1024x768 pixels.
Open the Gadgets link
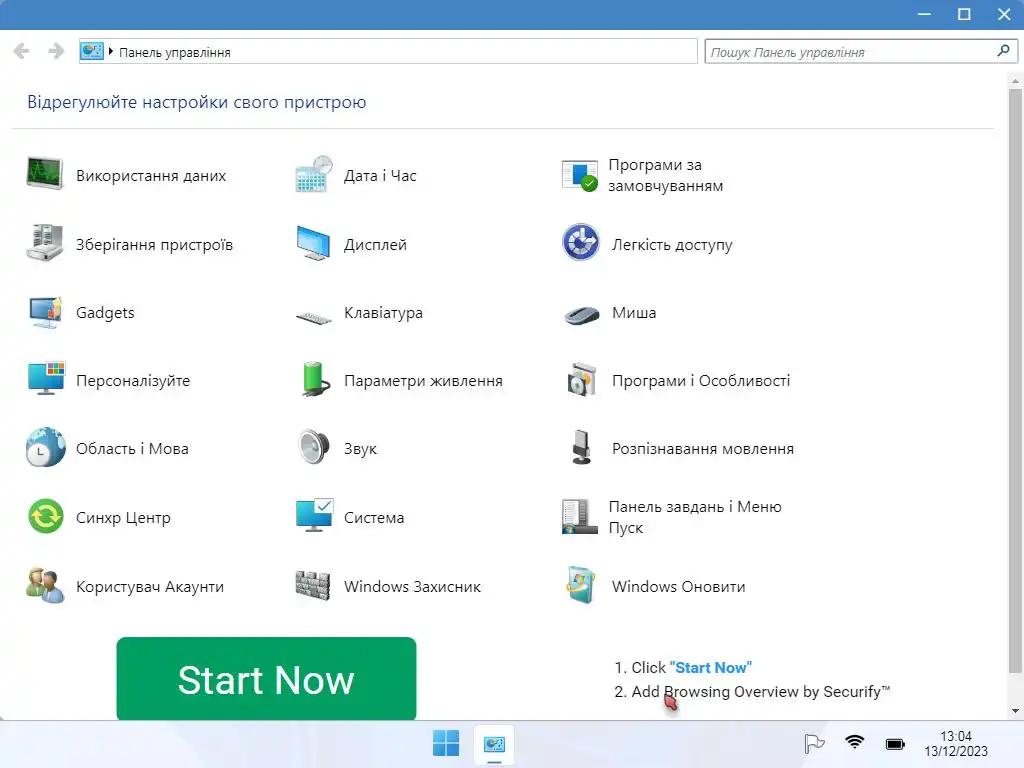coord(105,313)
